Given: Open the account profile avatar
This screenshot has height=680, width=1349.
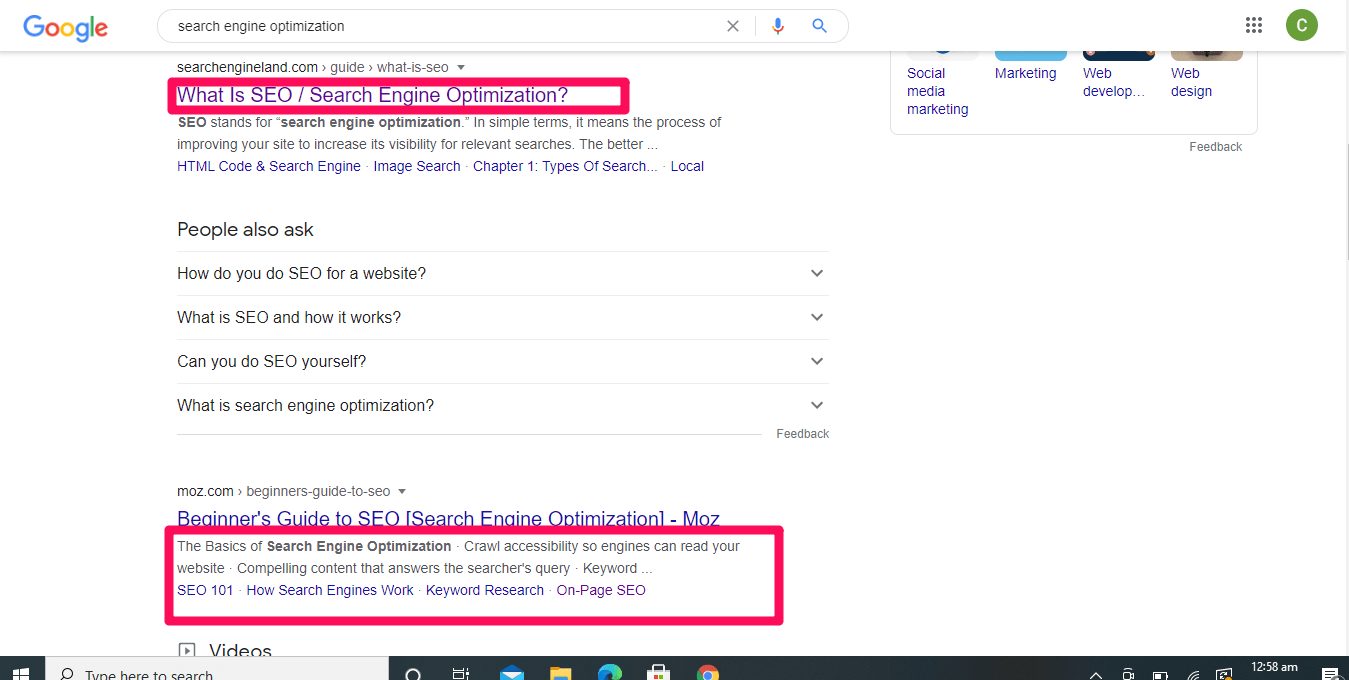Looking at the screenshot, I should coord(1301,26).
